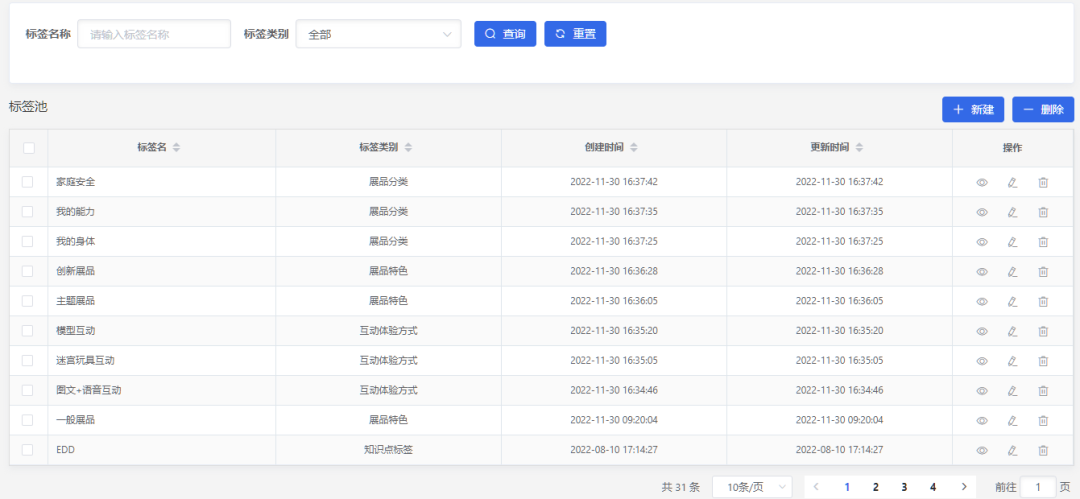The width and height of the screenshot is (1080, 499).
Task: Go to next page with right chevron
Action: pos(963,487)
